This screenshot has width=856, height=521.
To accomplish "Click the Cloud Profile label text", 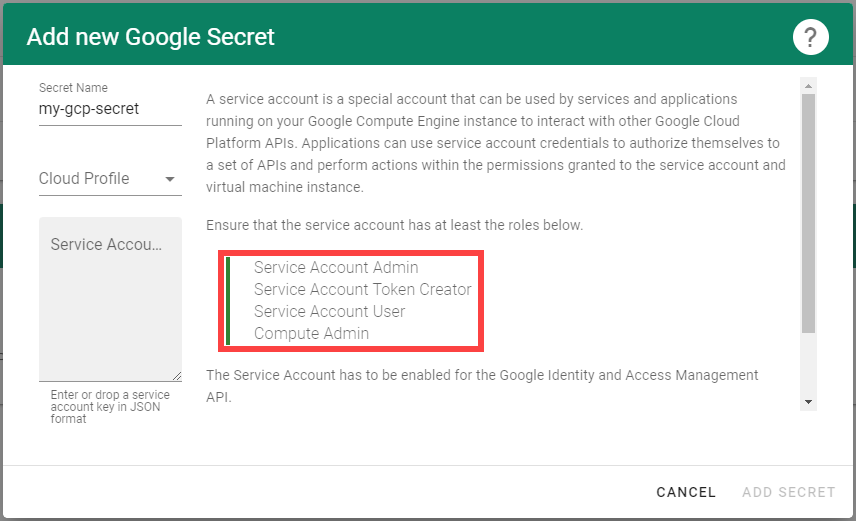I will pos(84,179).
